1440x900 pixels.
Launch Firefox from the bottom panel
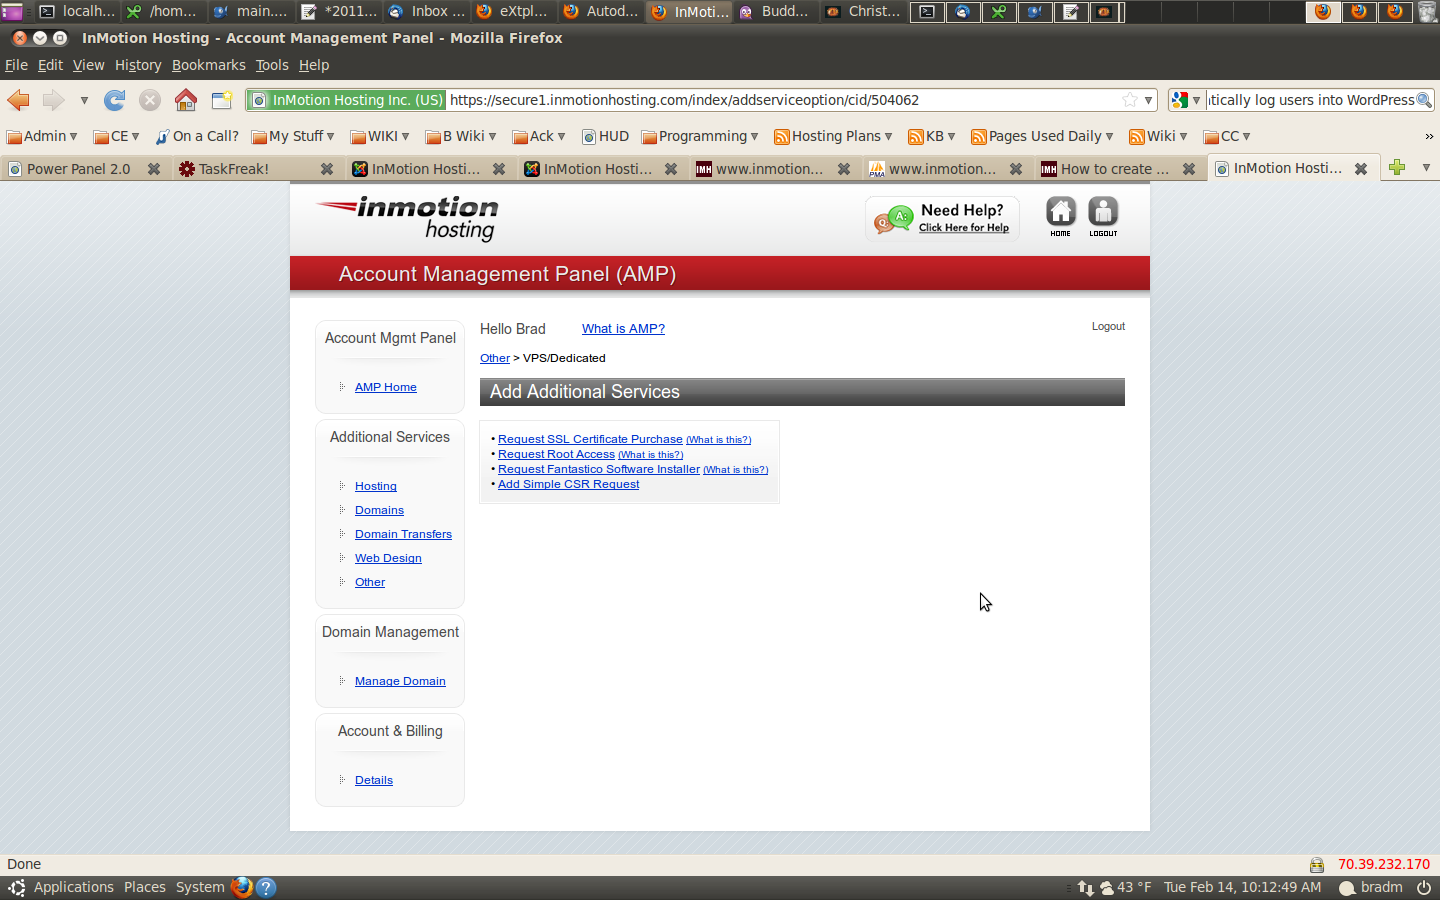[242, 887]
